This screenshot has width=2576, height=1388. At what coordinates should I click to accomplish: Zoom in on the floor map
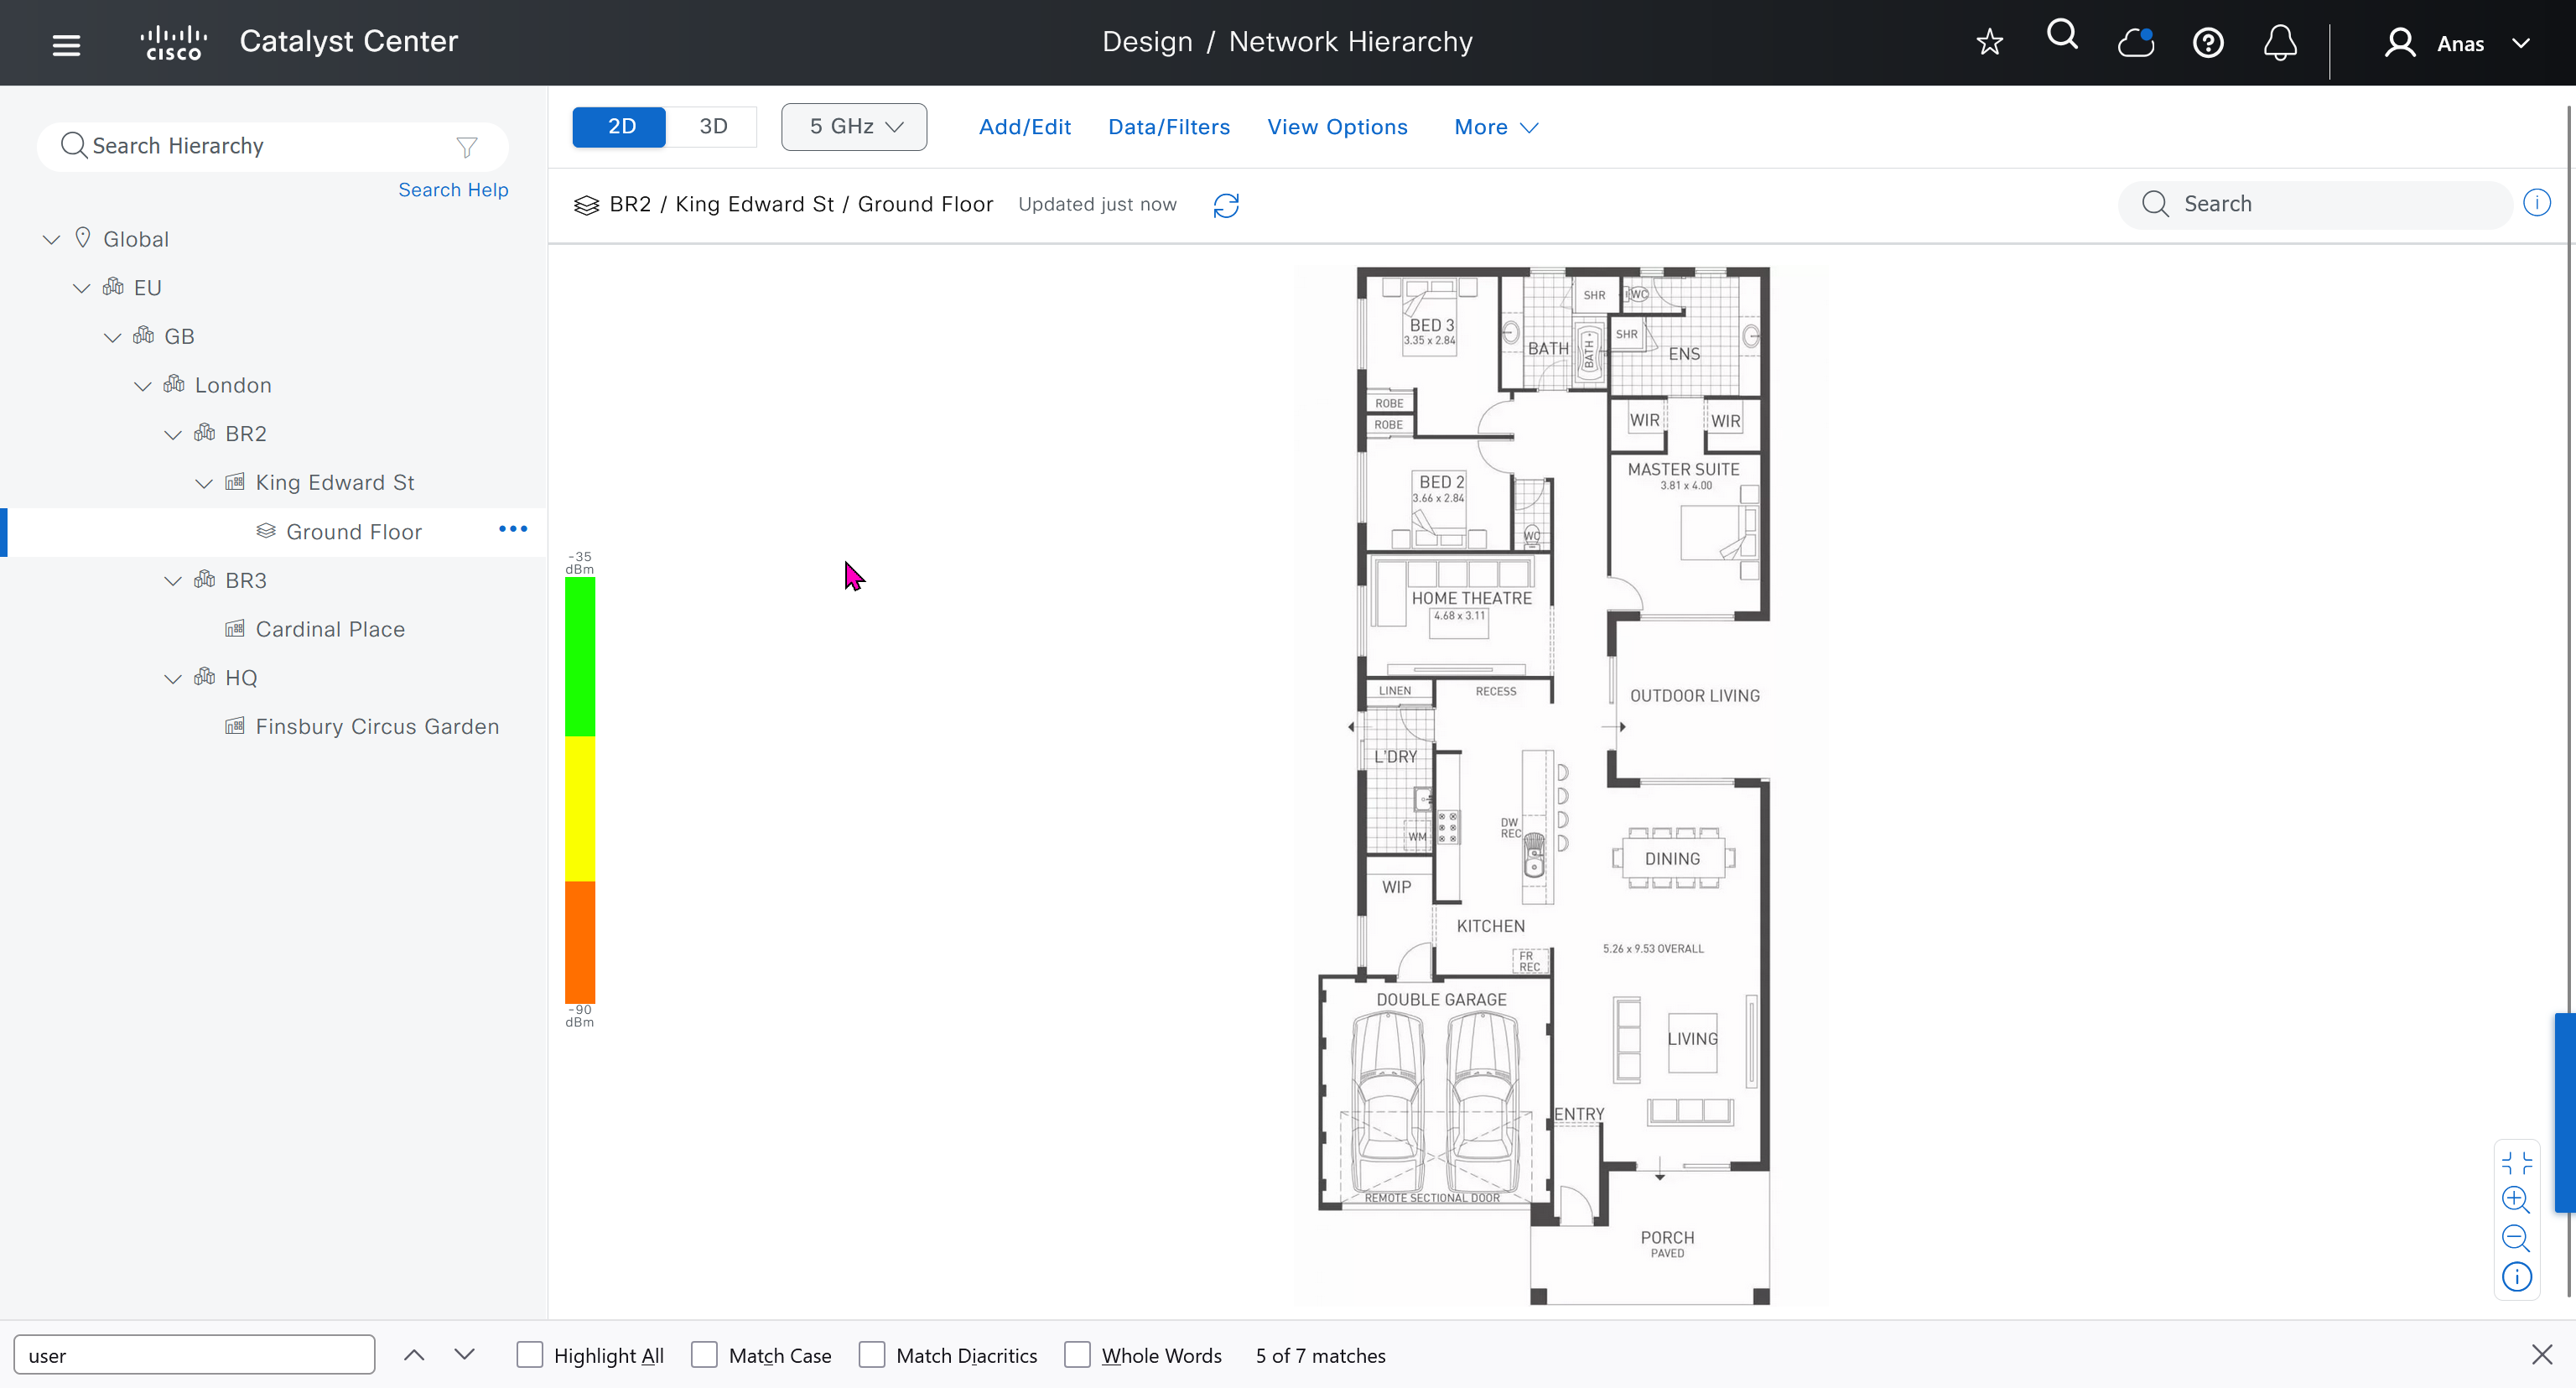(2515, 1199)
